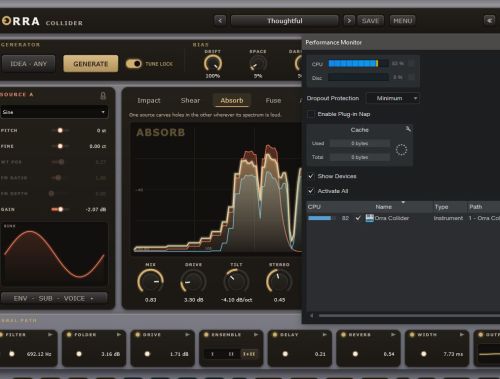Screen dimensions: 500x379
Task: Toggle the Width module power dot
Action: point(412,334)
